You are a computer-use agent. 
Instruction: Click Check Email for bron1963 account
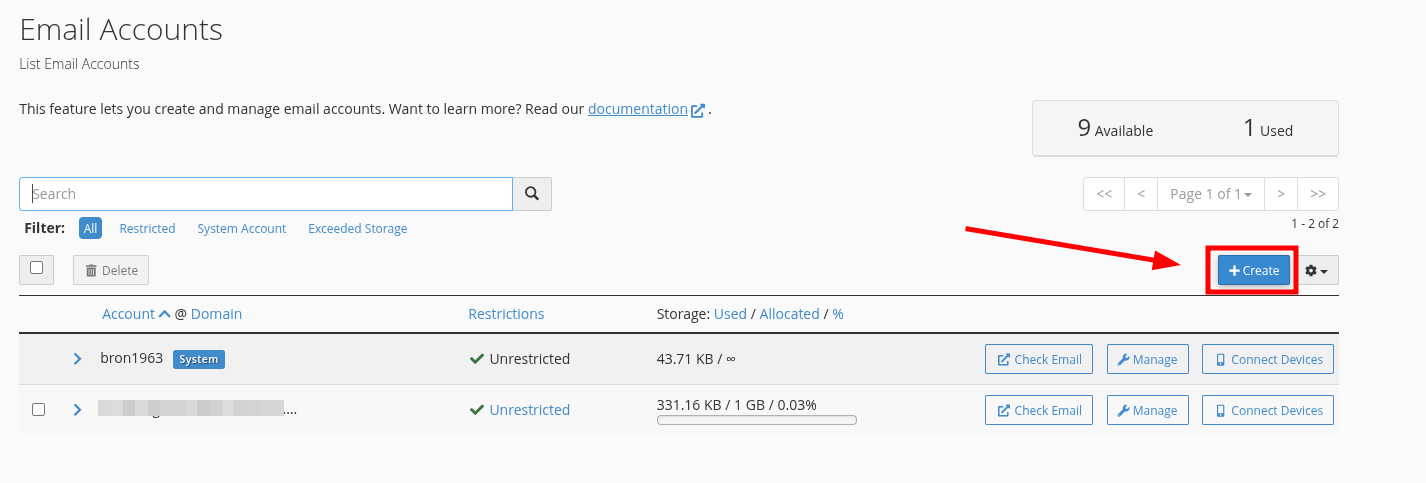[1039, 359]
